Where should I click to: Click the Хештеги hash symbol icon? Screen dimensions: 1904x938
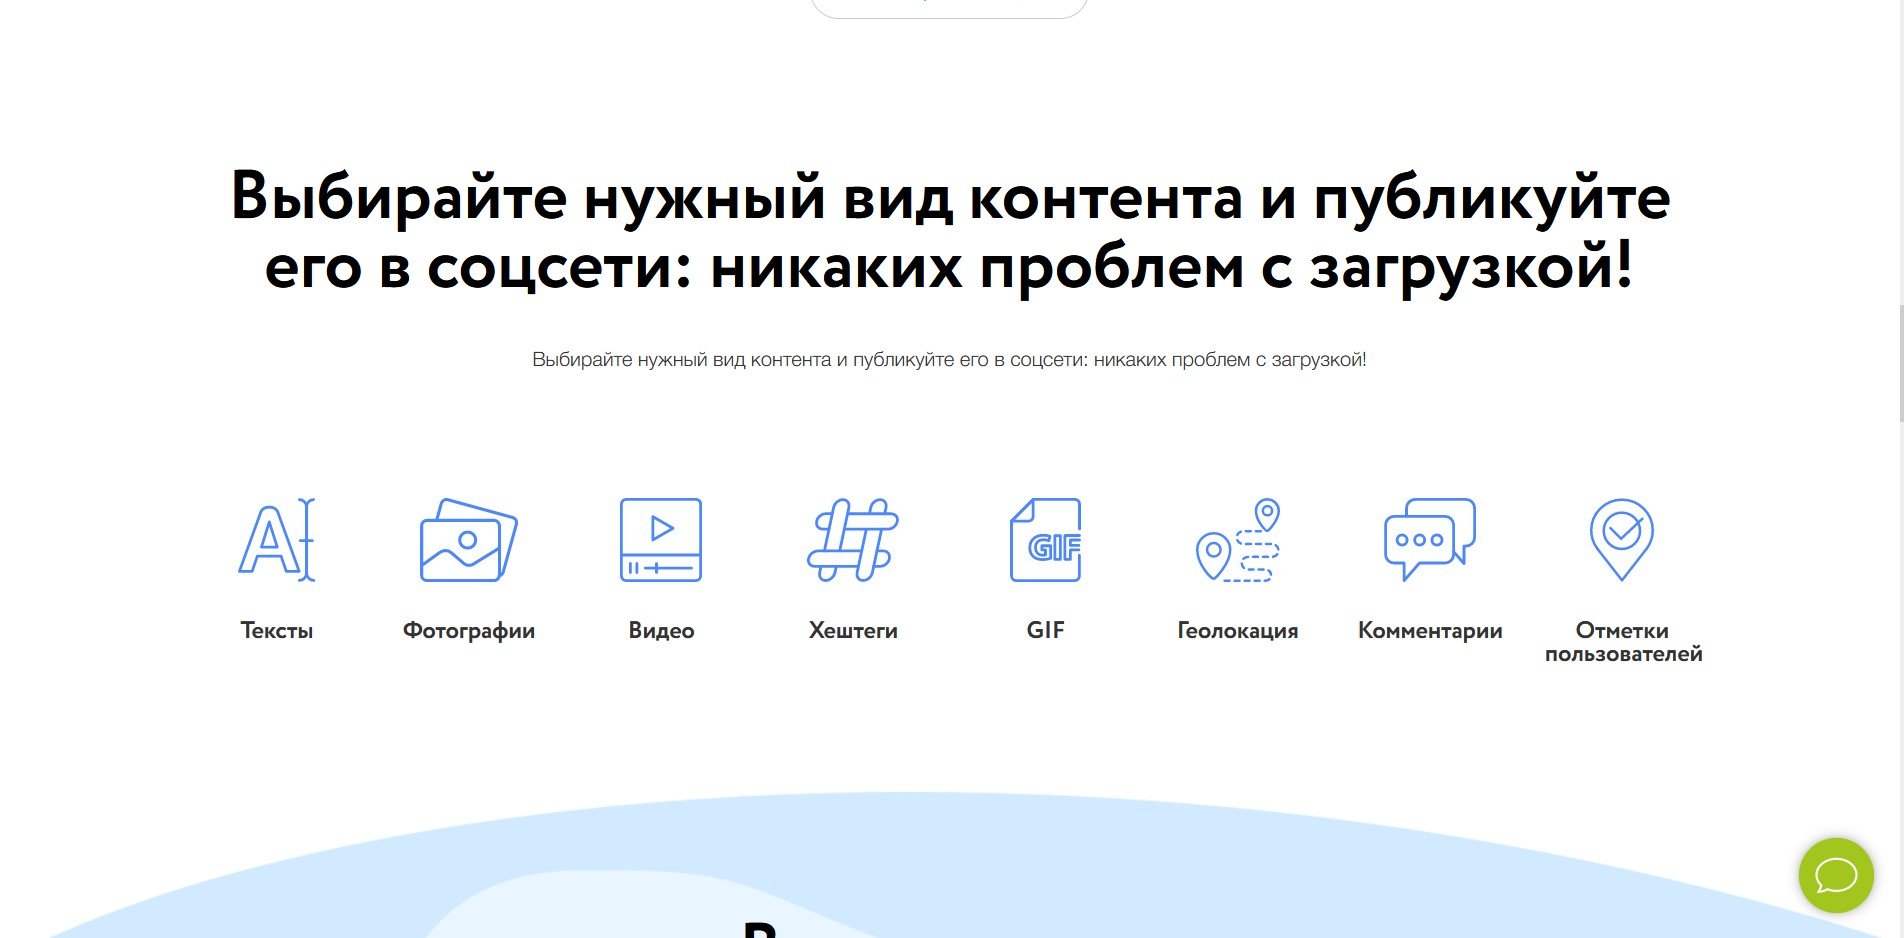pos(853,540)
